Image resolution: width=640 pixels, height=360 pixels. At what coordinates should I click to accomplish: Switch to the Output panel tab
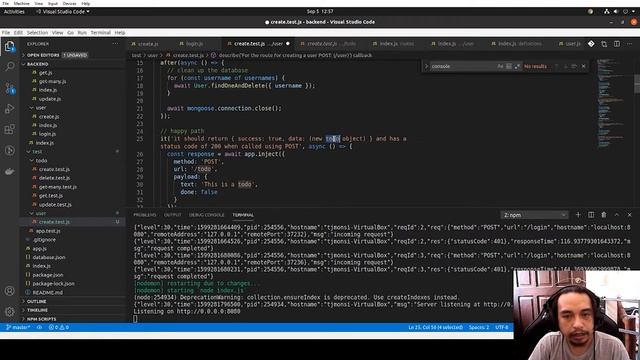pyautogui.click(x=172, y=215)
